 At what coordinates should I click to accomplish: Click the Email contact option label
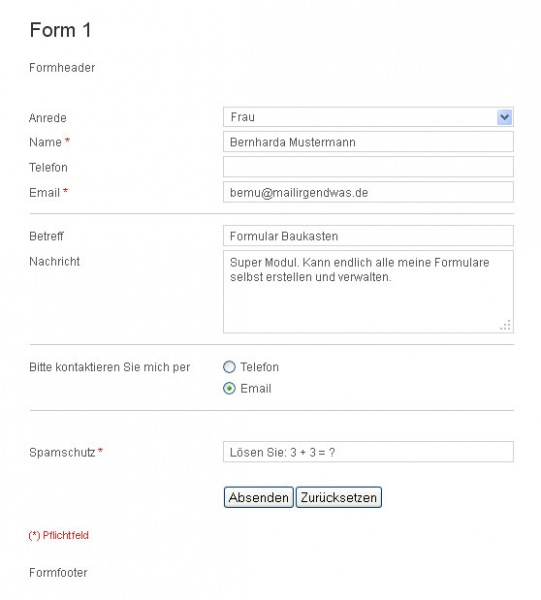(256, 389)
